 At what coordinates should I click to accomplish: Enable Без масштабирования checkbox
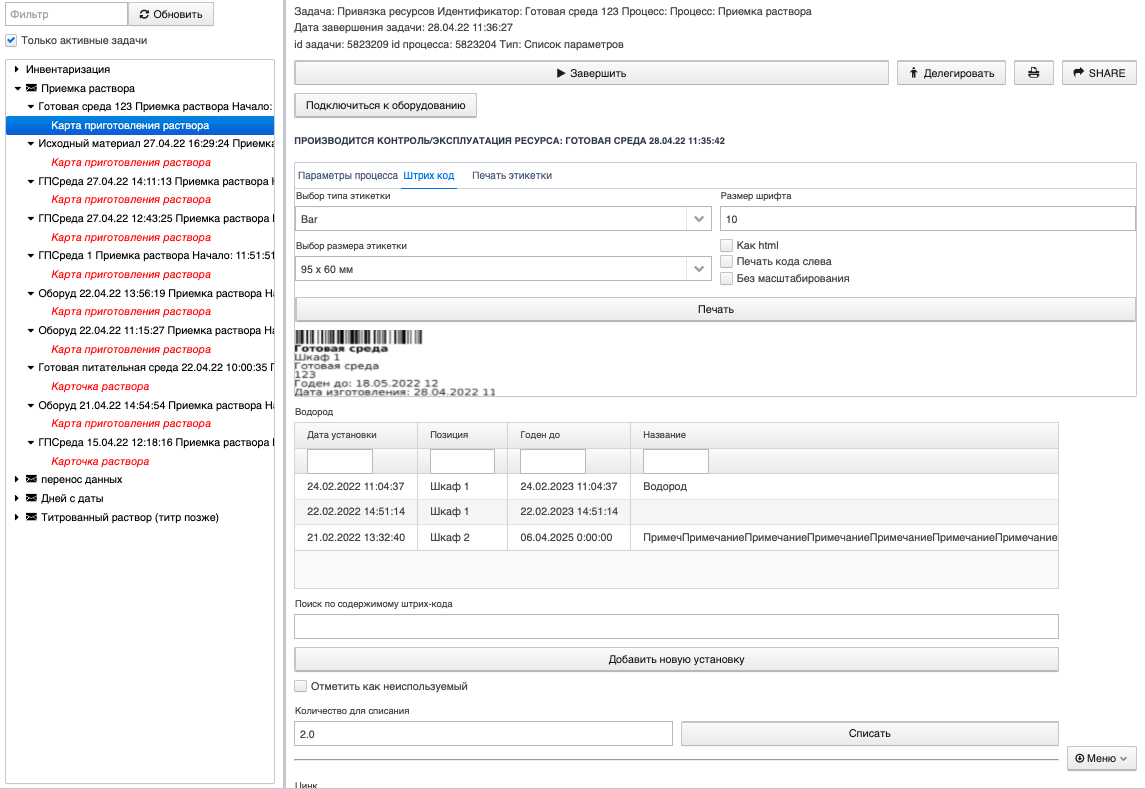click(x=727, y=278)
